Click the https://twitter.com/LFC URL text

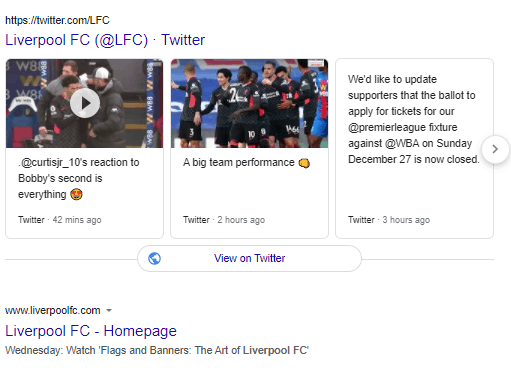click(x=57, y=20)
